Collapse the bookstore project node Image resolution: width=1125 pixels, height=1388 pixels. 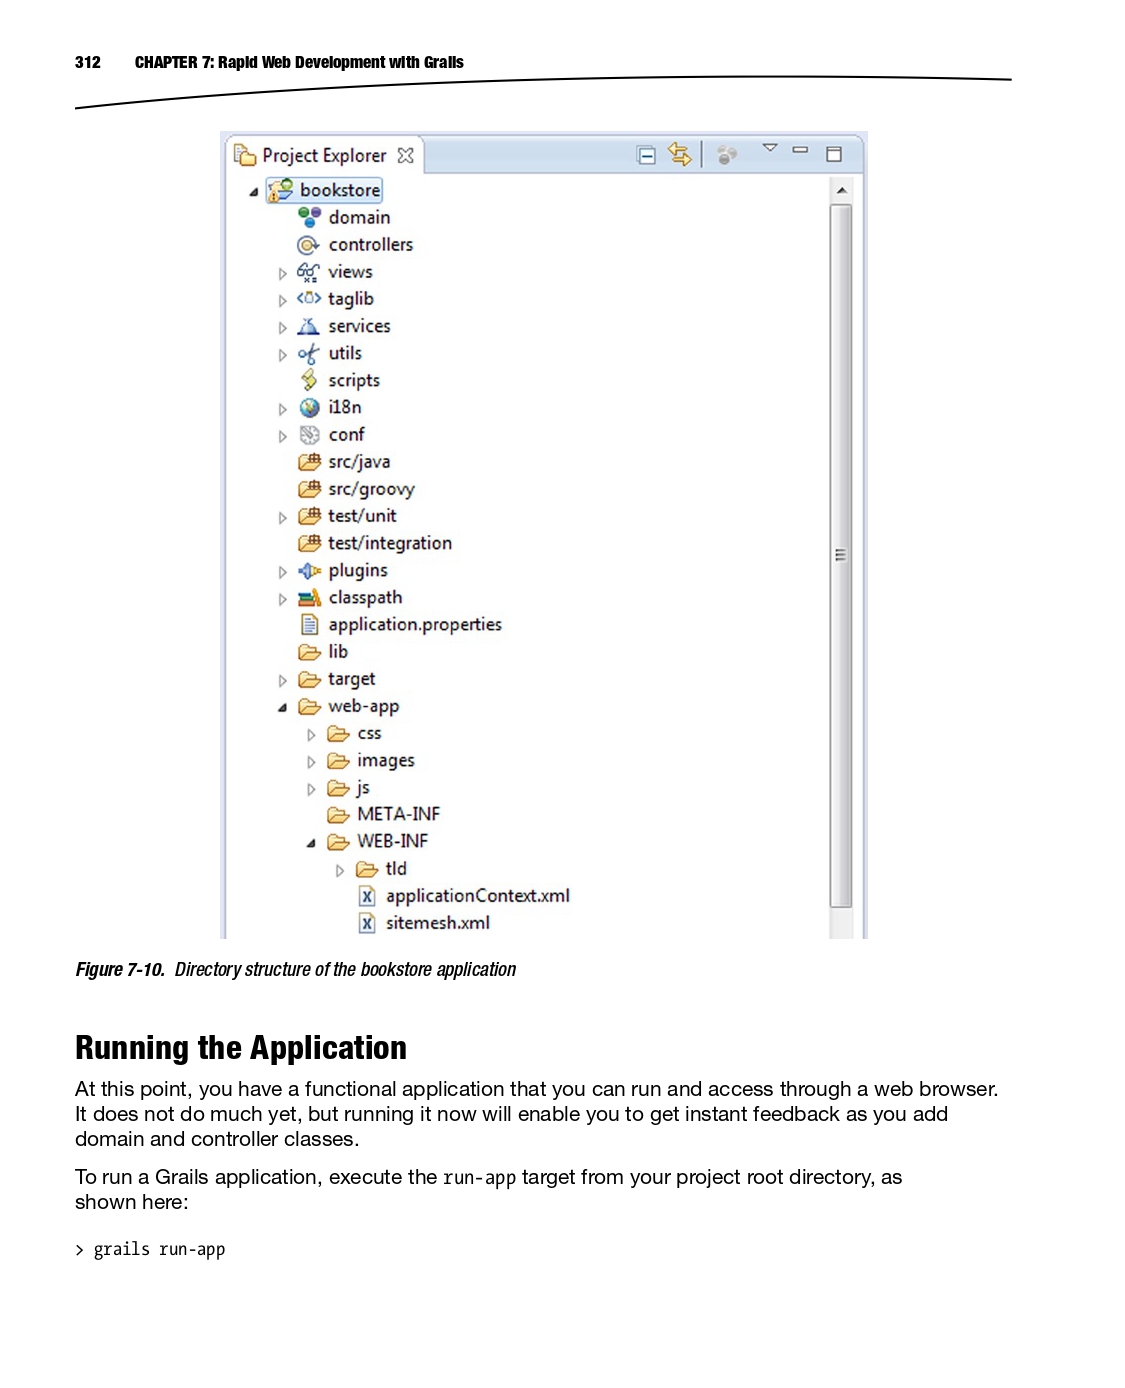tap(254, 191)
